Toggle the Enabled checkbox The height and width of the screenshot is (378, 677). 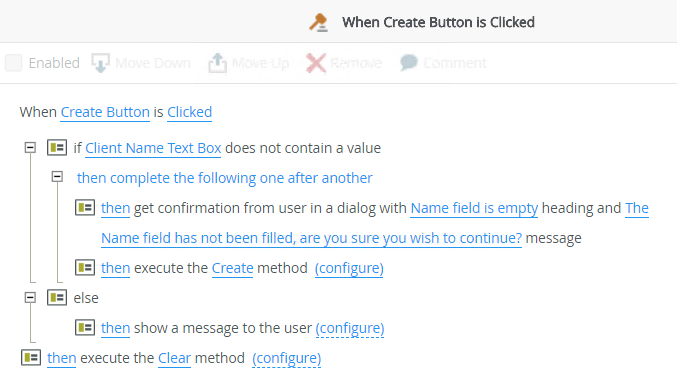pos(13,63)
